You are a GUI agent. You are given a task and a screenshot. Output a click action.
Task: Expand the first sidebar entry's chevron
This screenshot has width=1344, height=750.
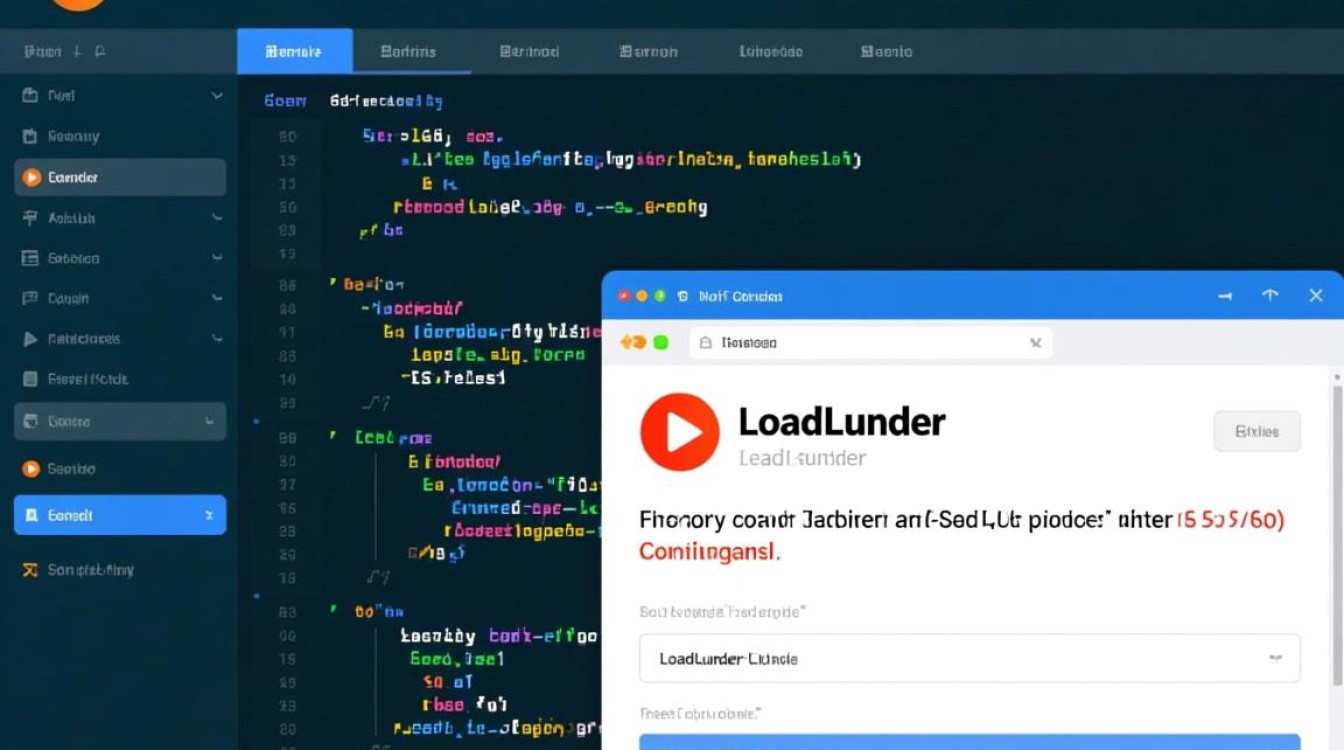pos(215,95)
